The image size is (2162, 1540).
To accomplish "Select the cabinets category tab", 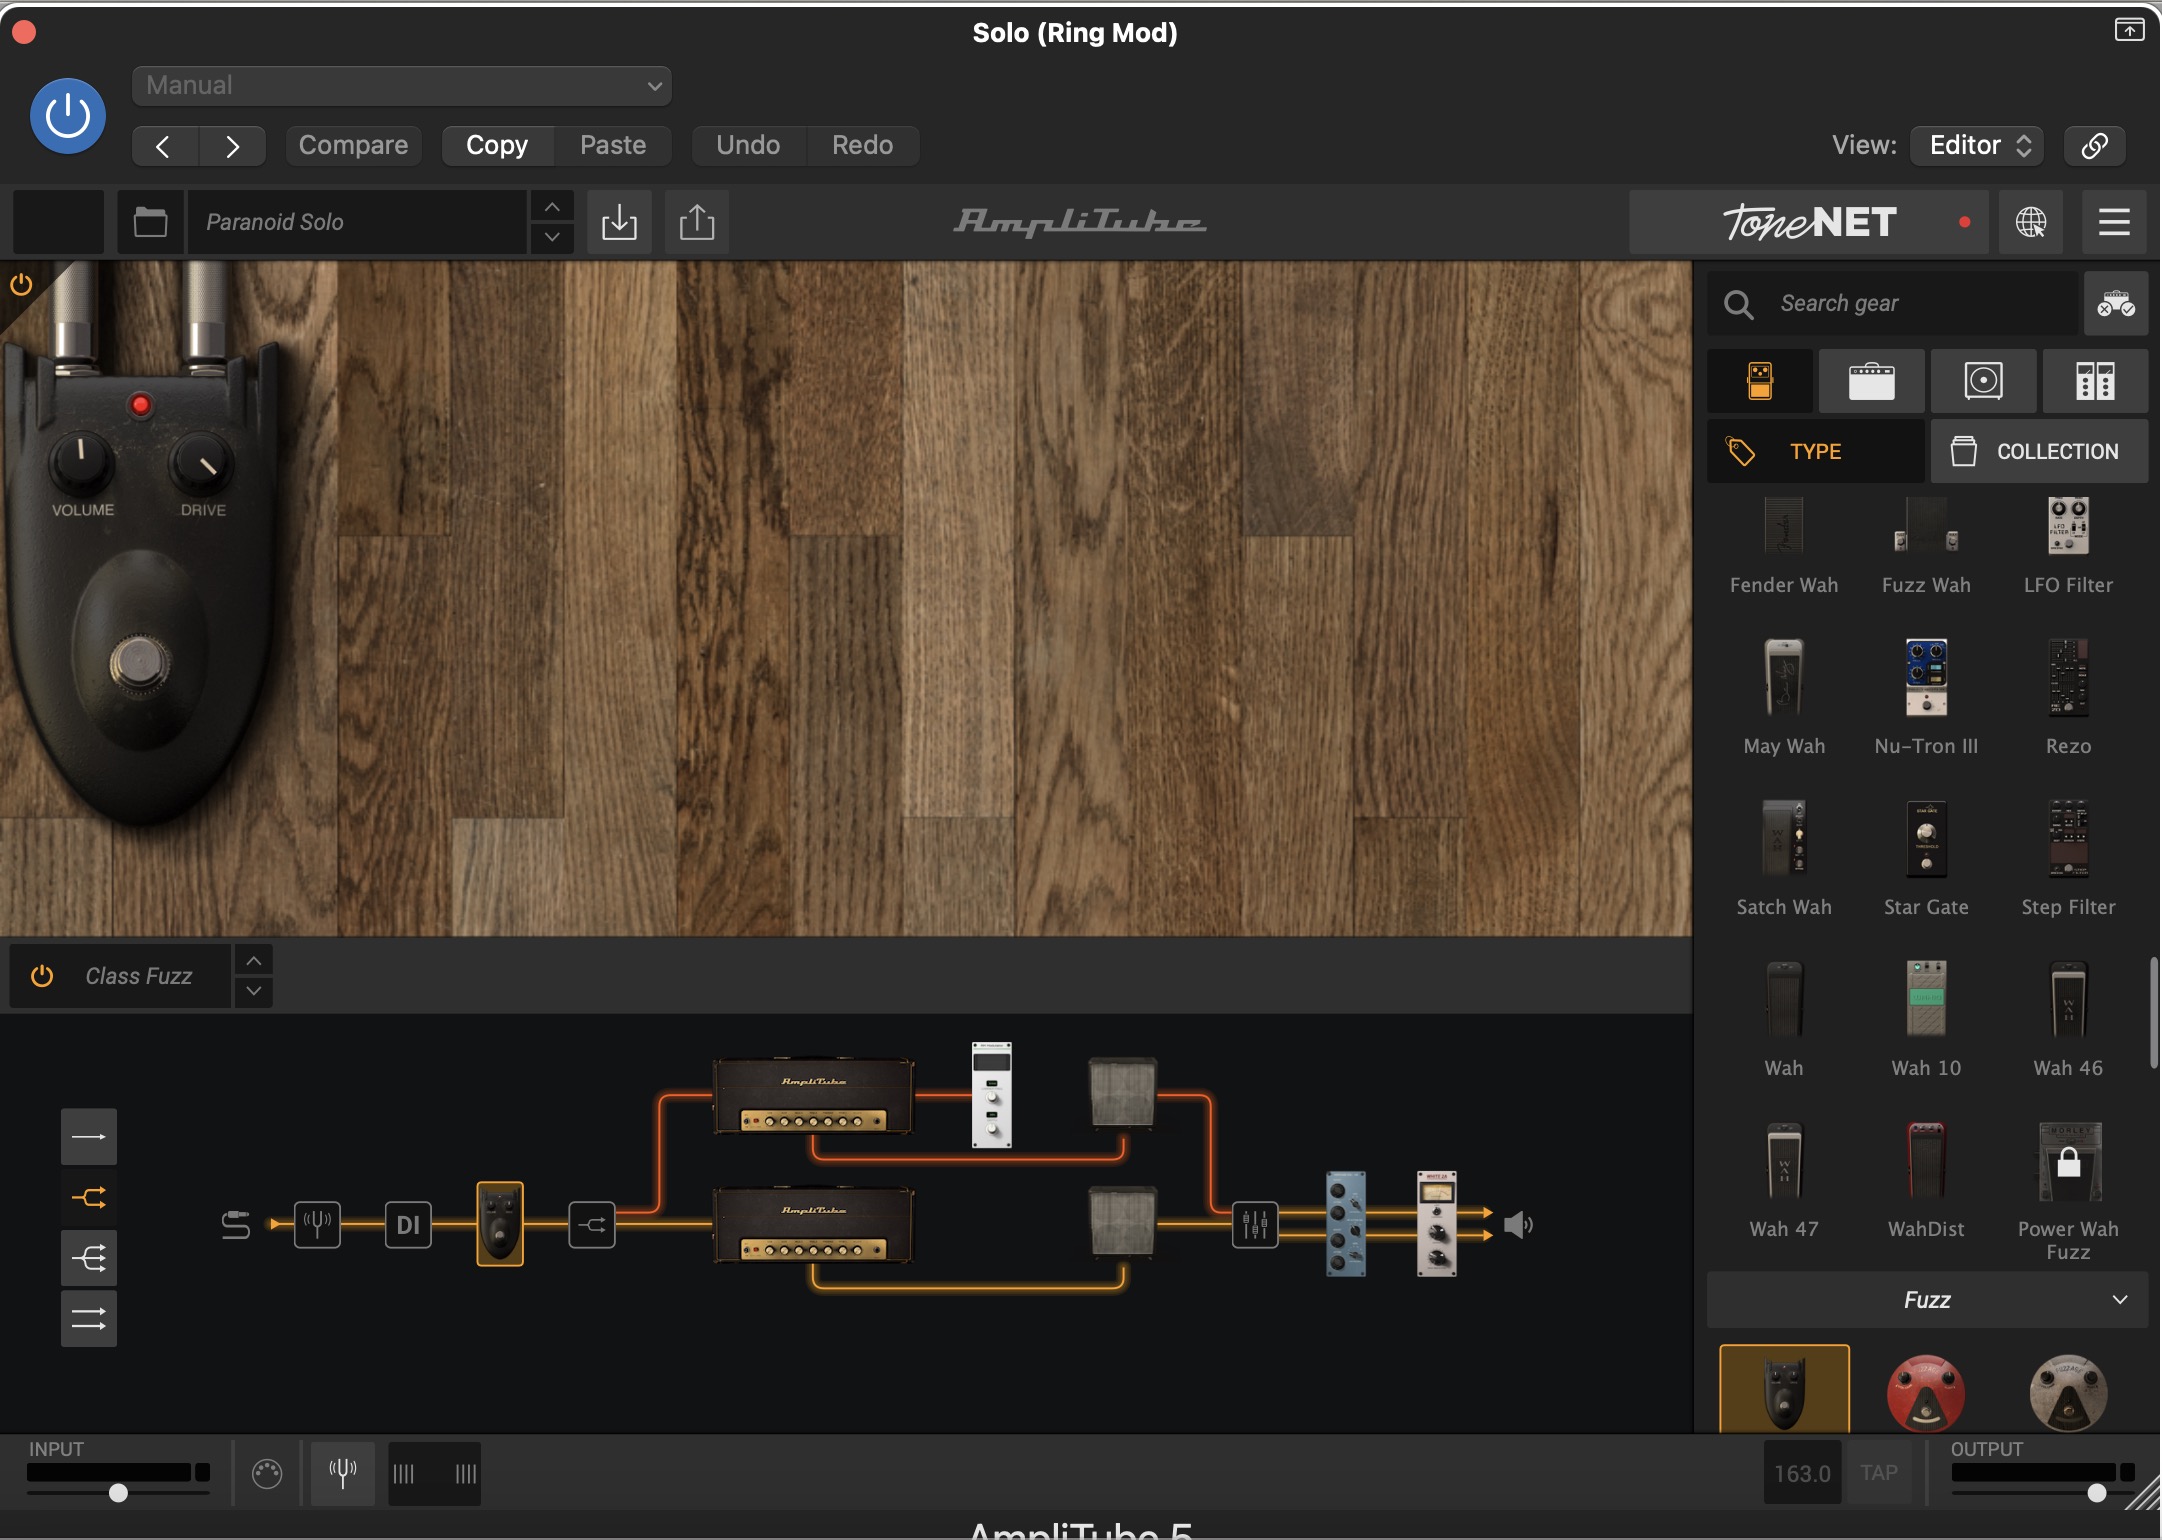I will (1983, 381).
